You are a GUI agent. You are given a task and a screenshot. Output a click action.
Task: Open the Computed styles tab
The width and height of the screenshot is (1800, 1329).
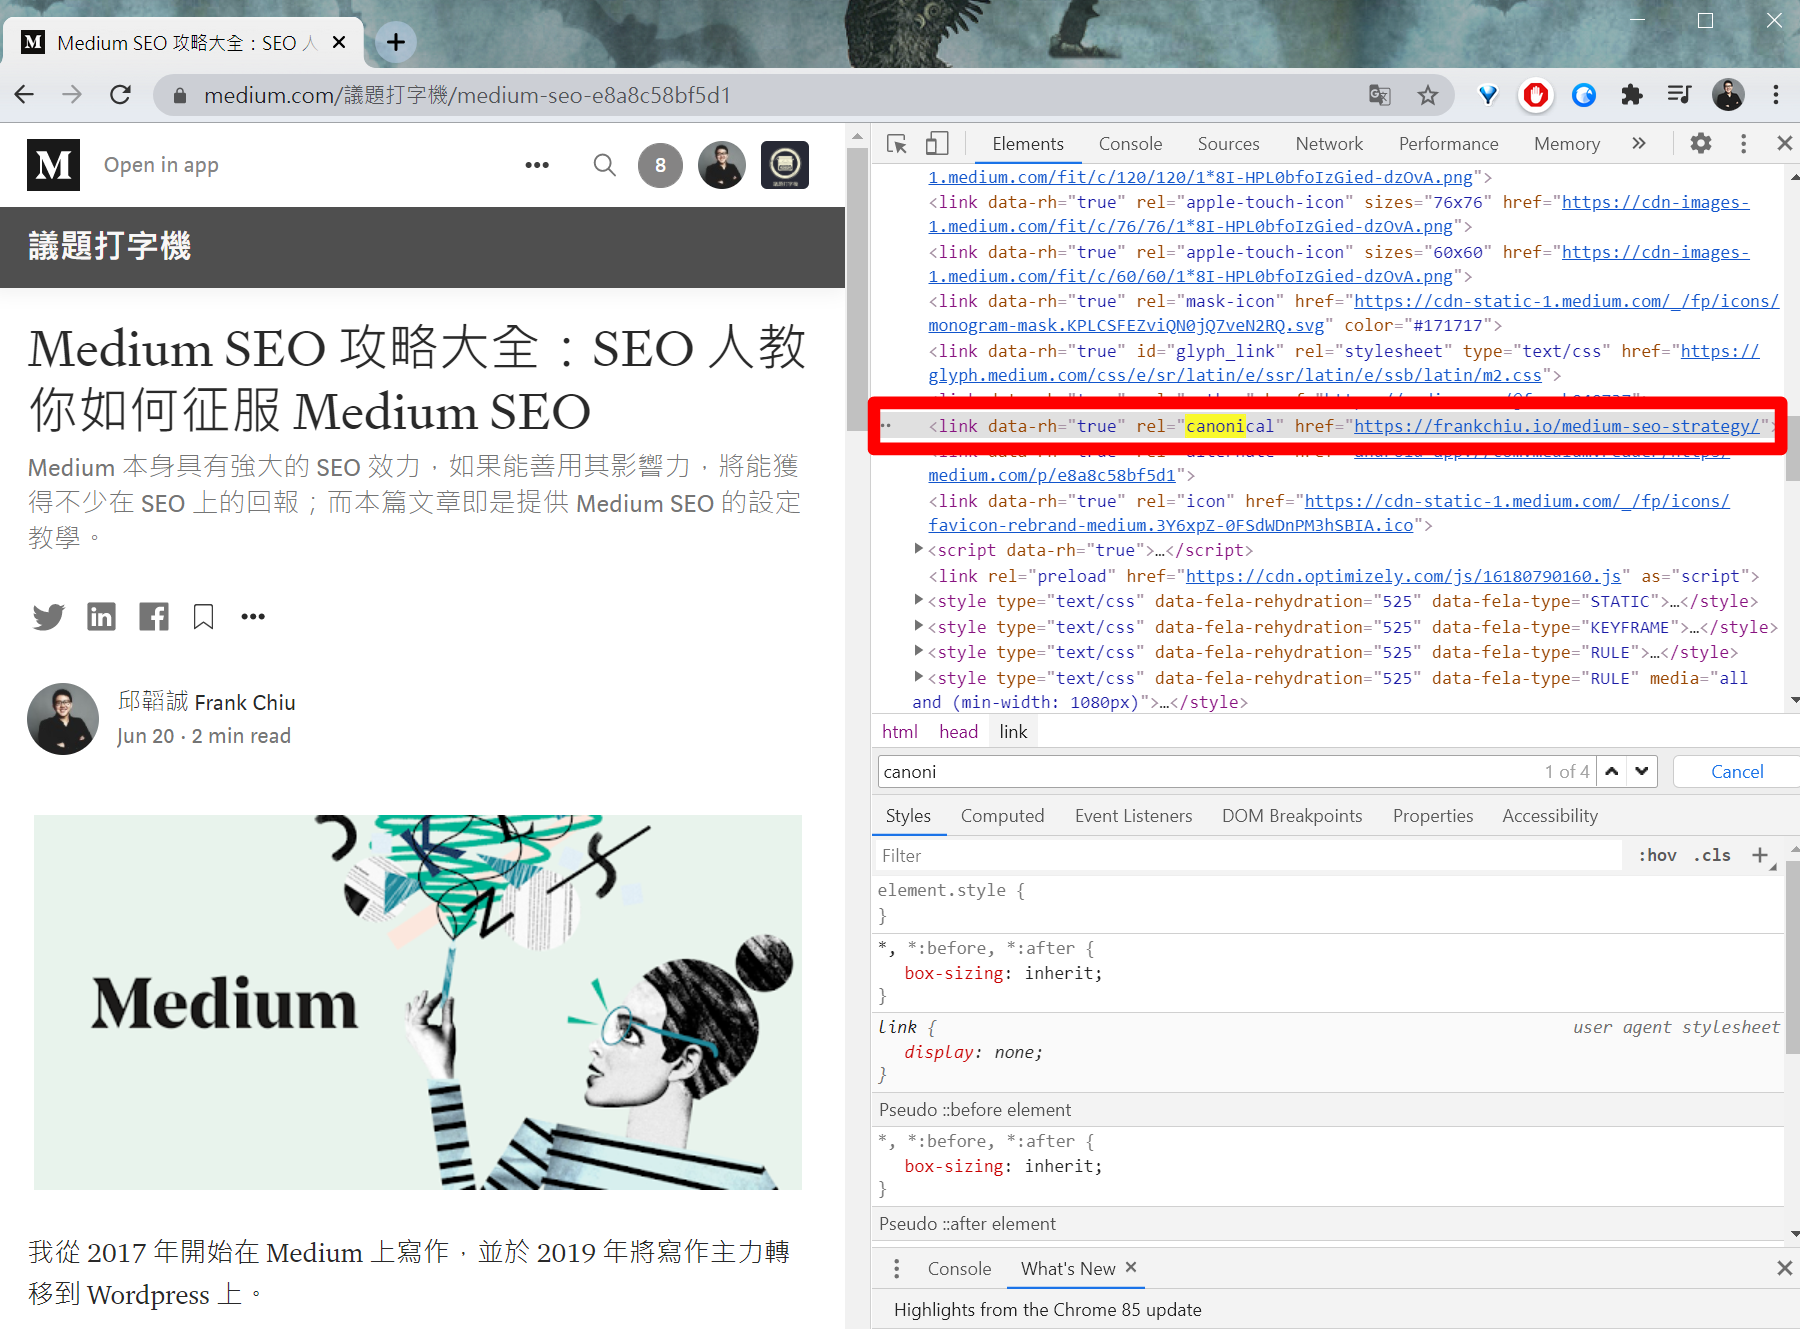pos(1002,816)
